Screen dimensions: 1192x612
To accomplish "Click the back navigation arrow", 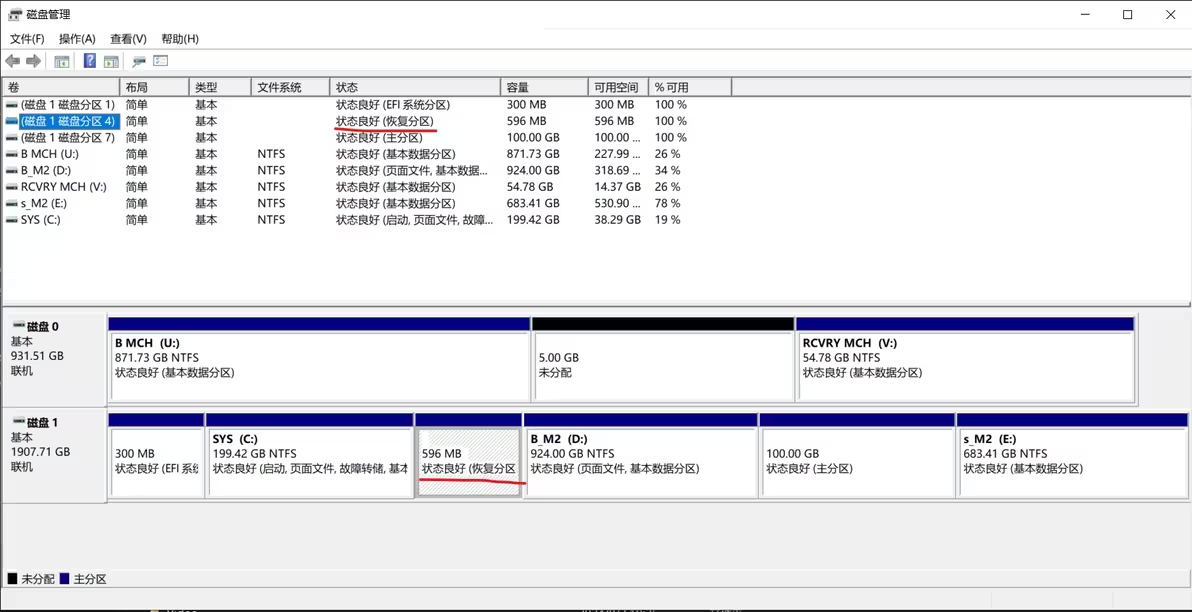I will [12, 61].
